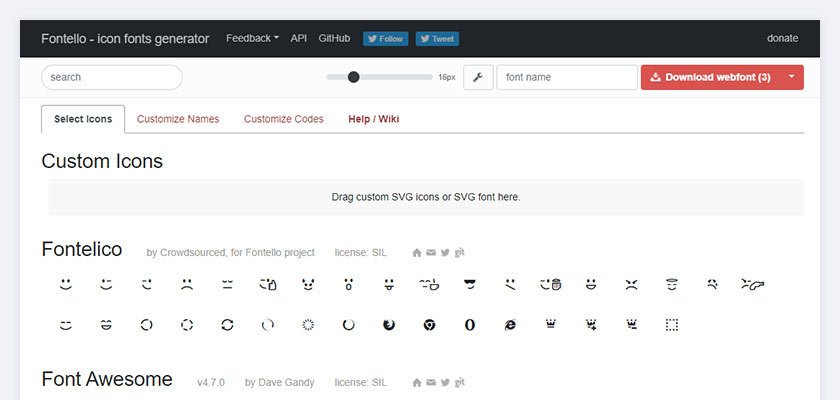Click the icon size slider handle

354,77
